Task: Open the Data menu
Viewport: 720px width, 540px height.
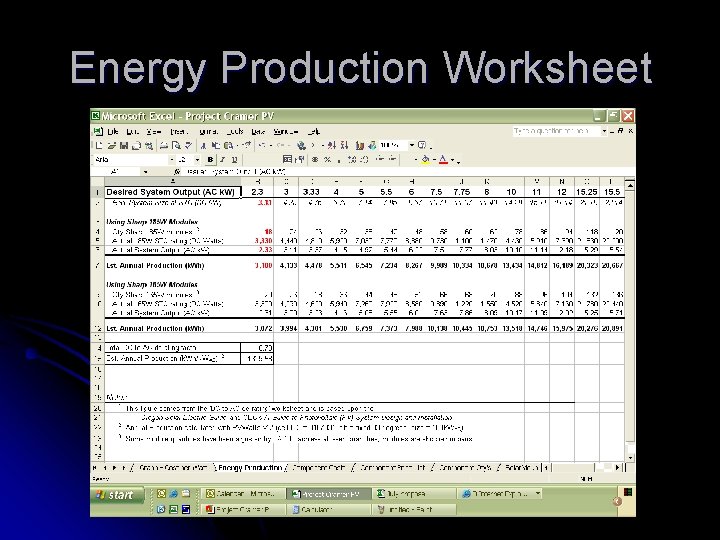Action: tap(258, 131)
